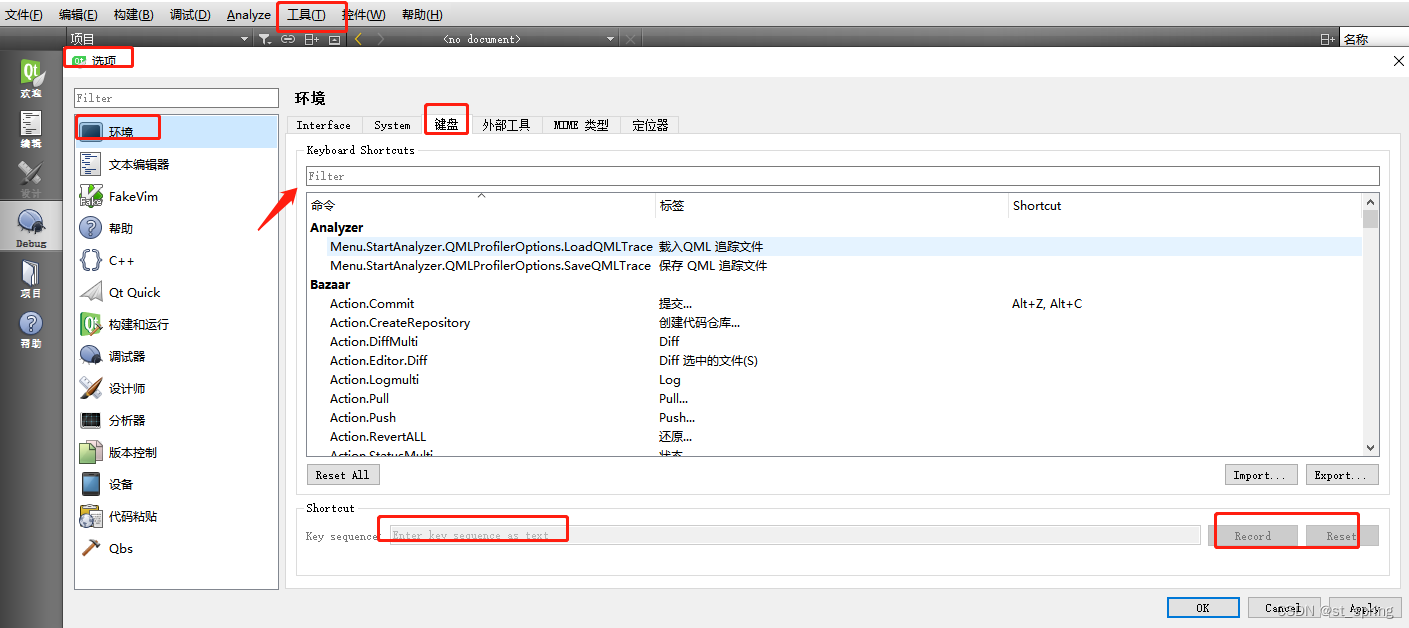
Task: Switch to the Welcome mode icon
Action: pyautogui.click(x=31, y=79)
